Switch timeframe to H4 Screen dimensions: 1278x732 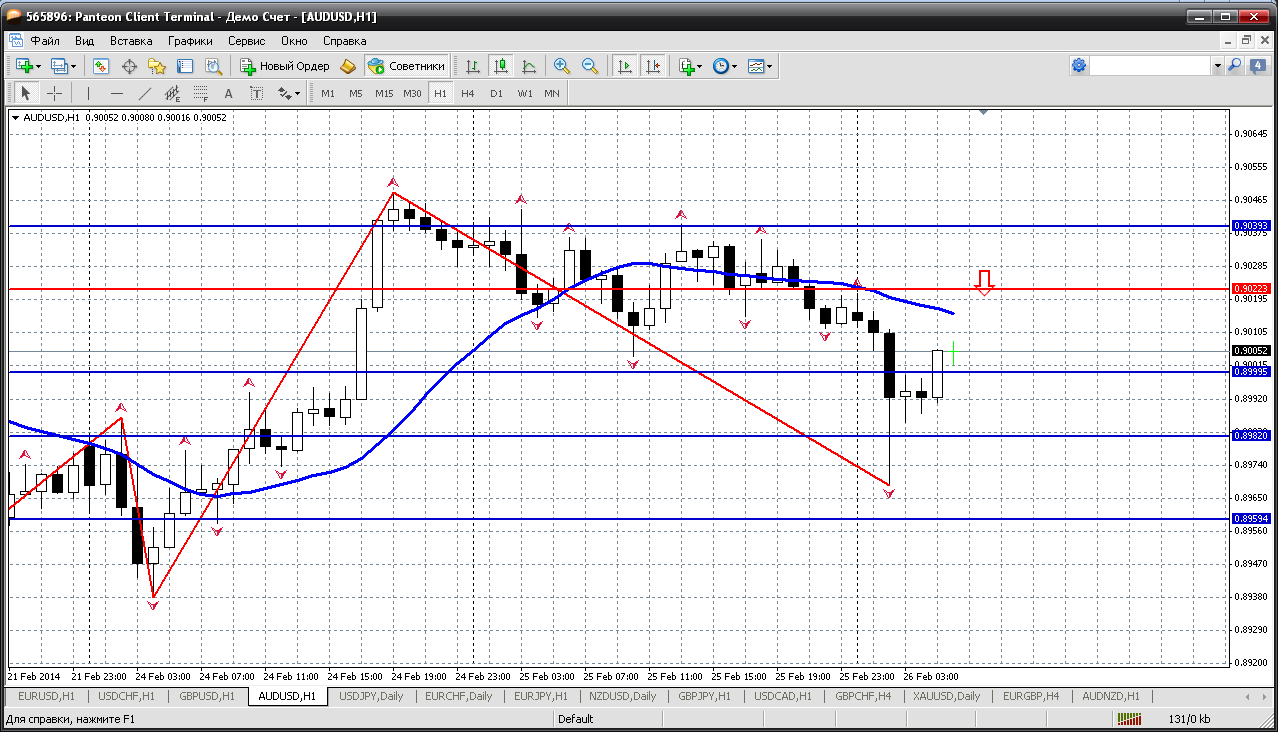[468, 93]
